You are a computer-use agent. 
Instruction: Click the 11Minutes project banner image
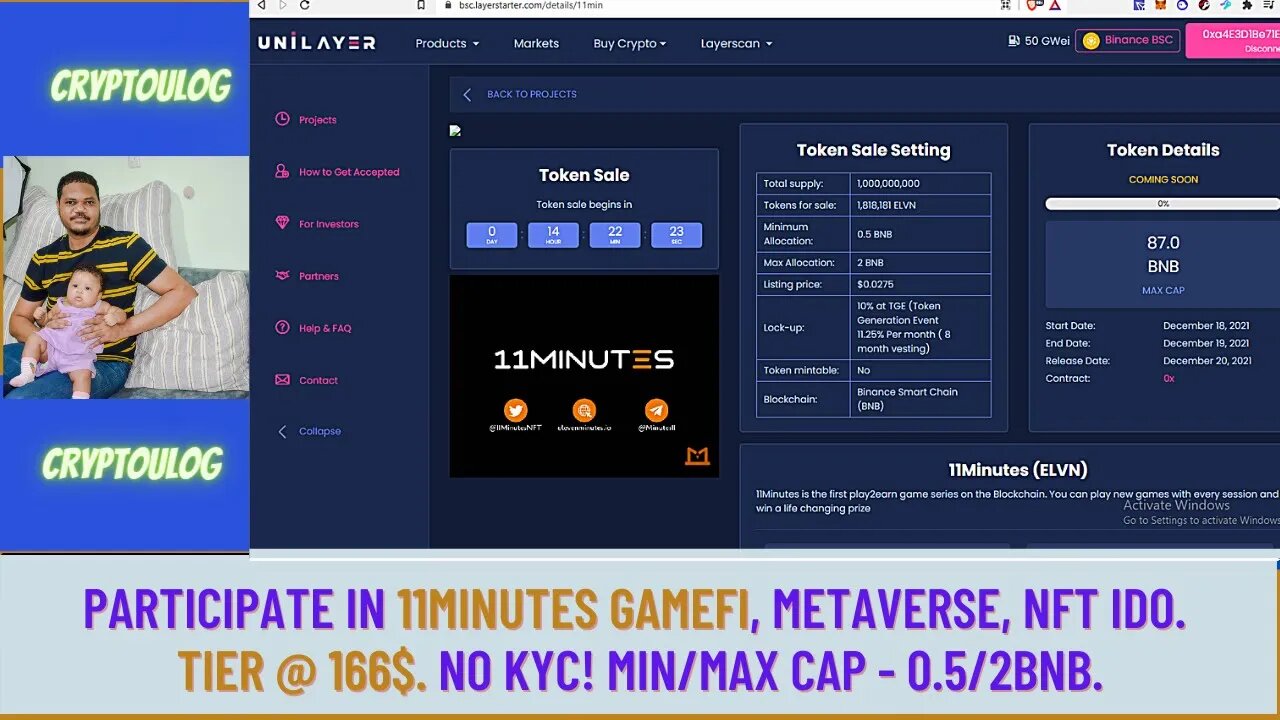point(584,376)
